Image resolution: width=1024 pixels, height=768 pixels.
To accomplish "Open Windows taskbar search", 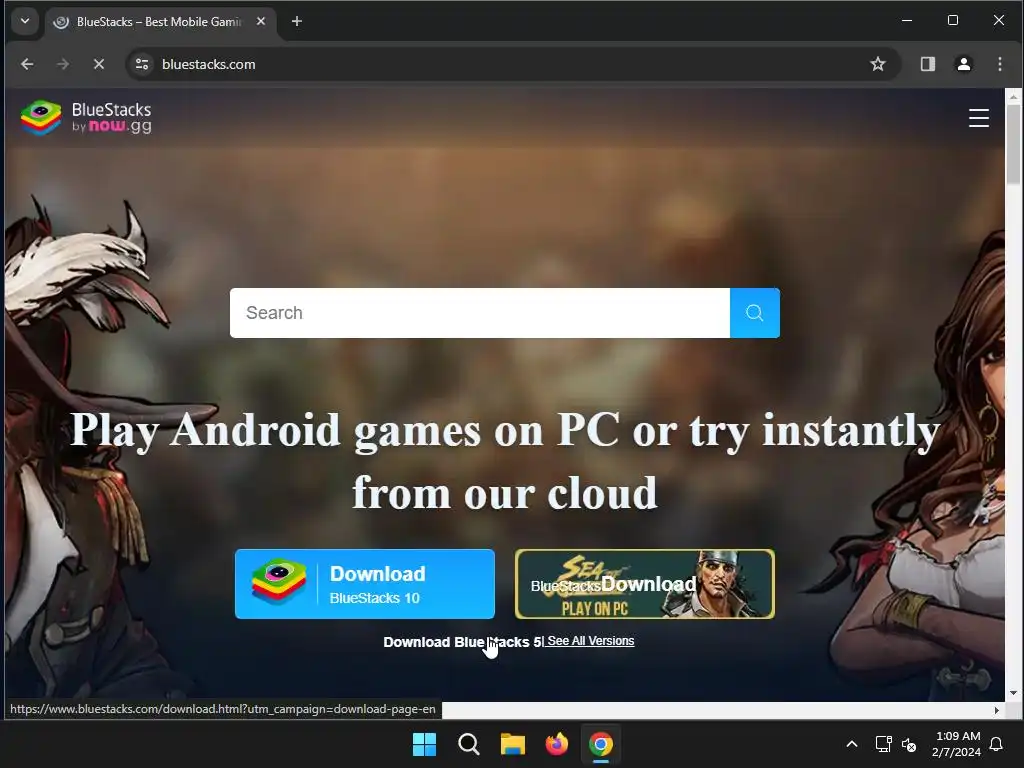I will 469,744.
